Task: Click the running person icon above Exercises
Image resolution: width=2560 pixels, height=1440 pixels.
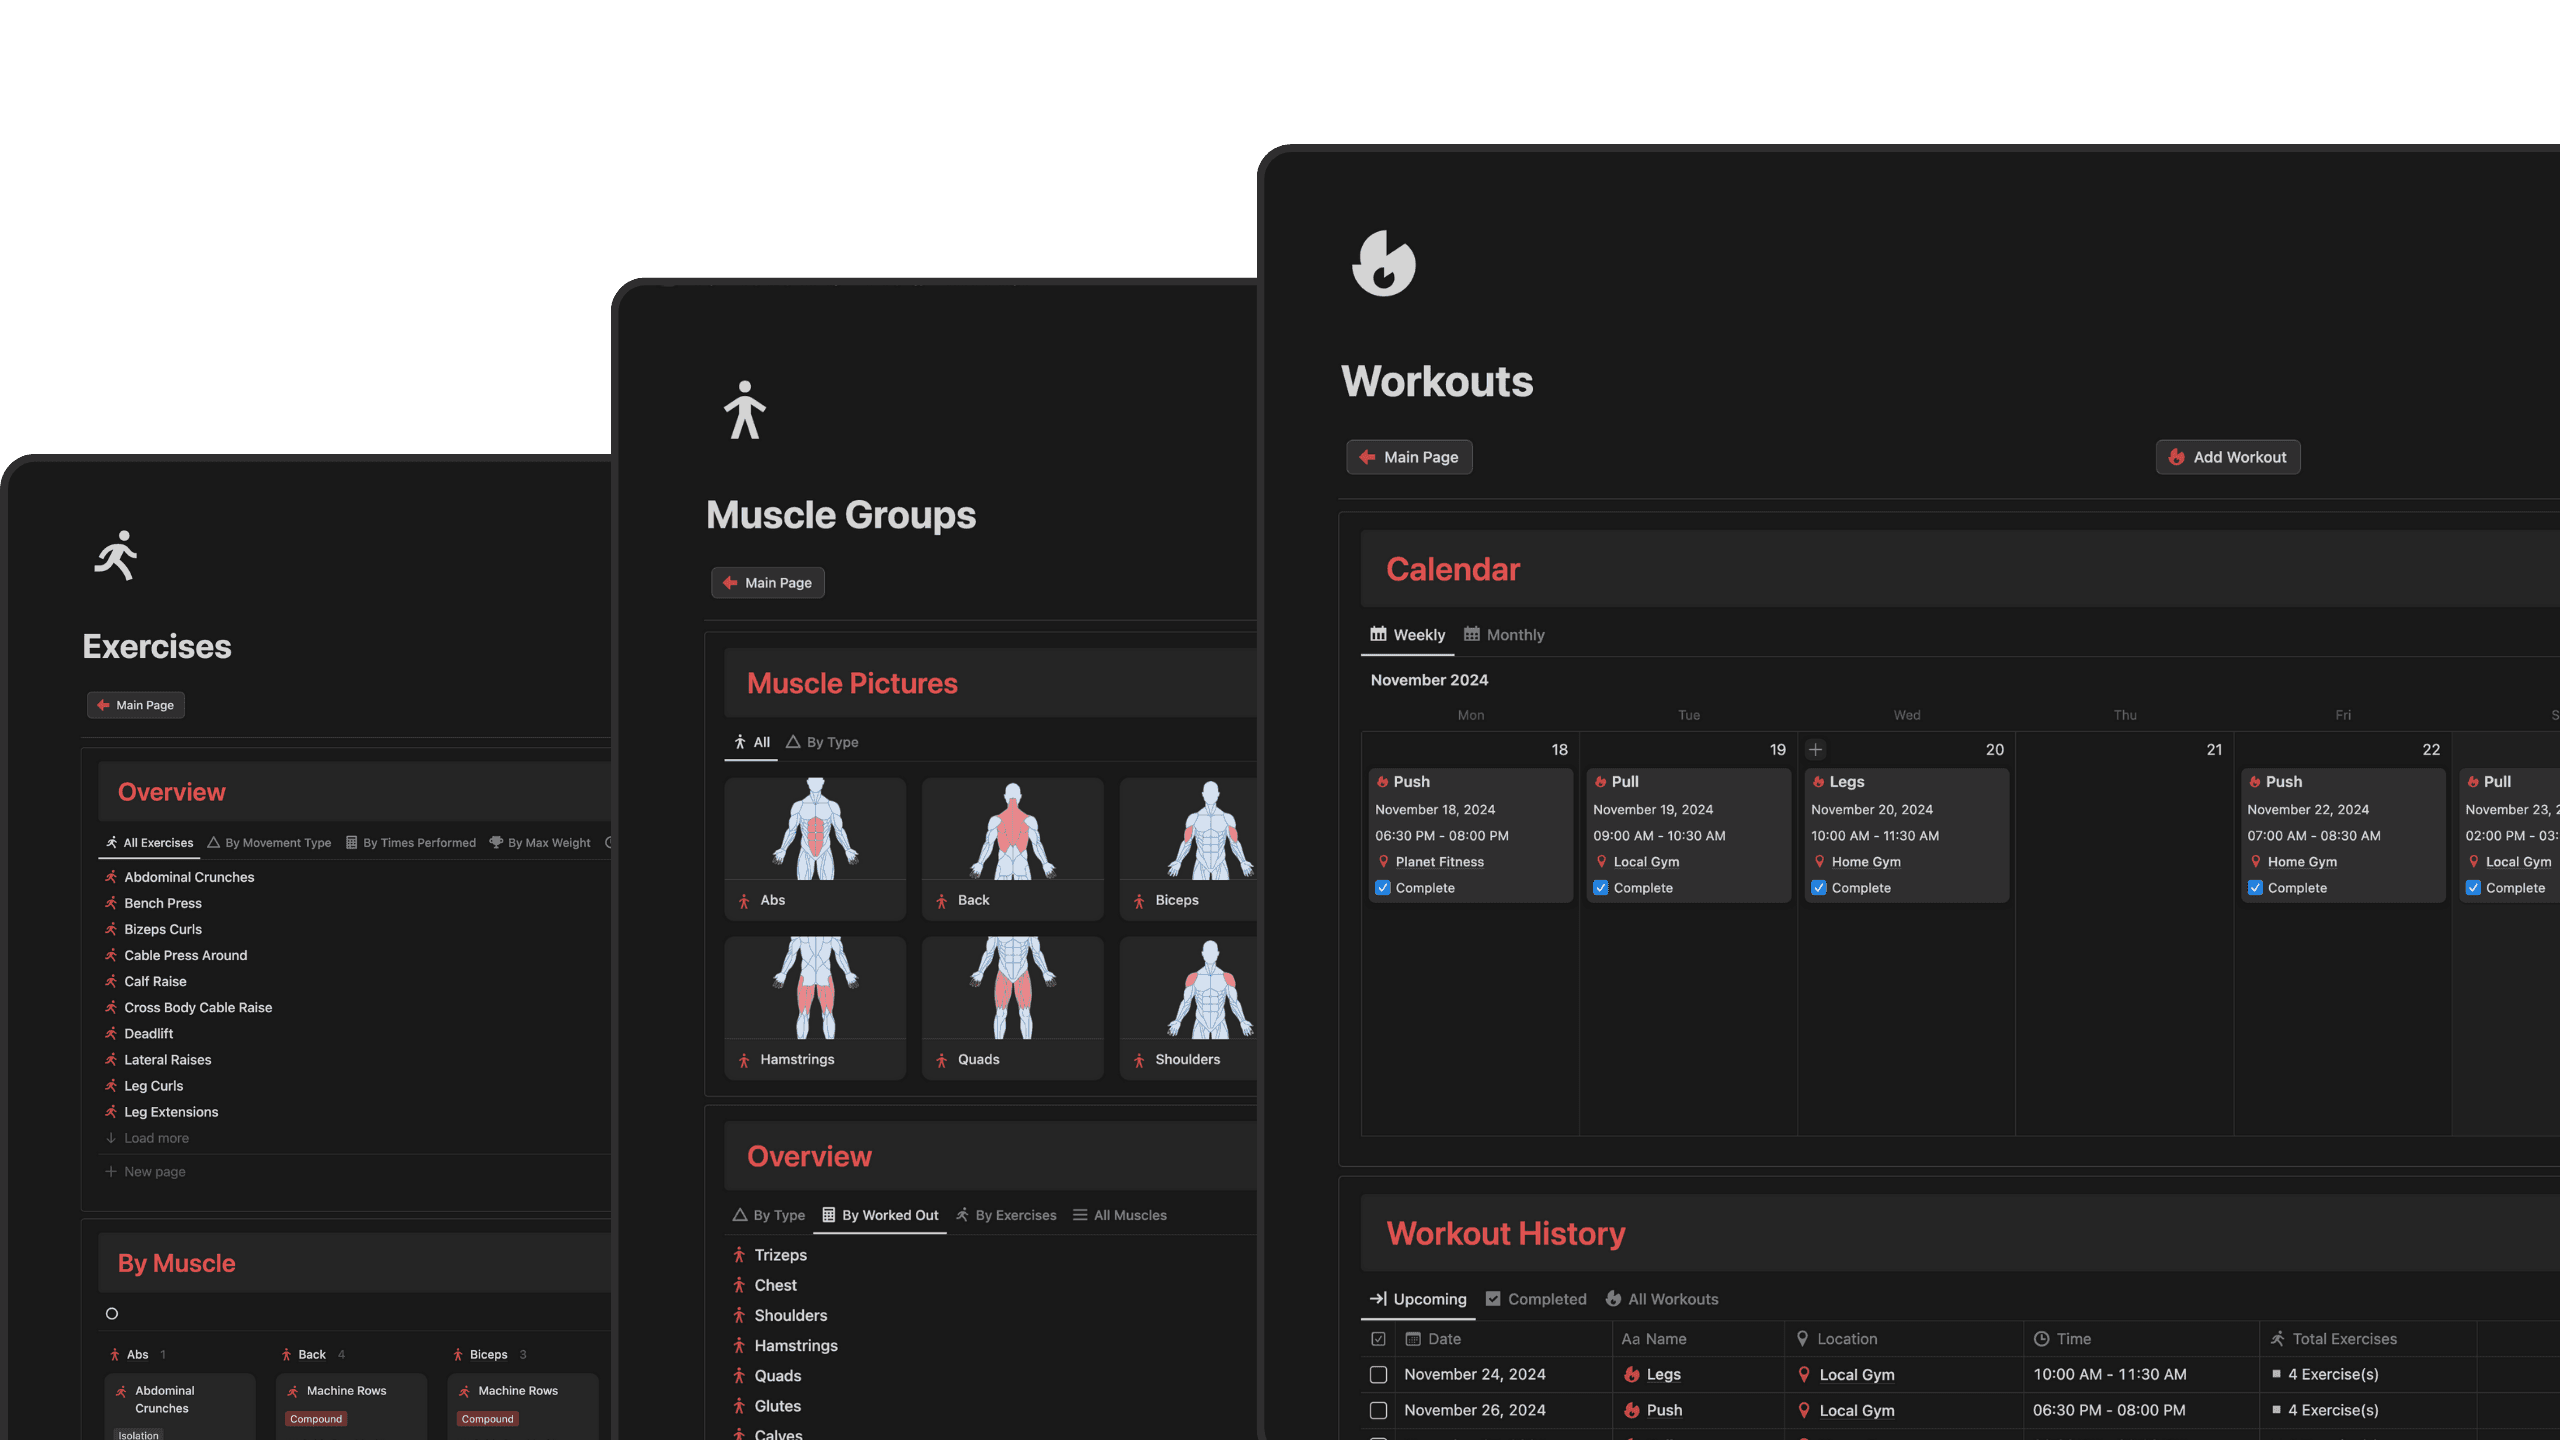Action: 116,555
